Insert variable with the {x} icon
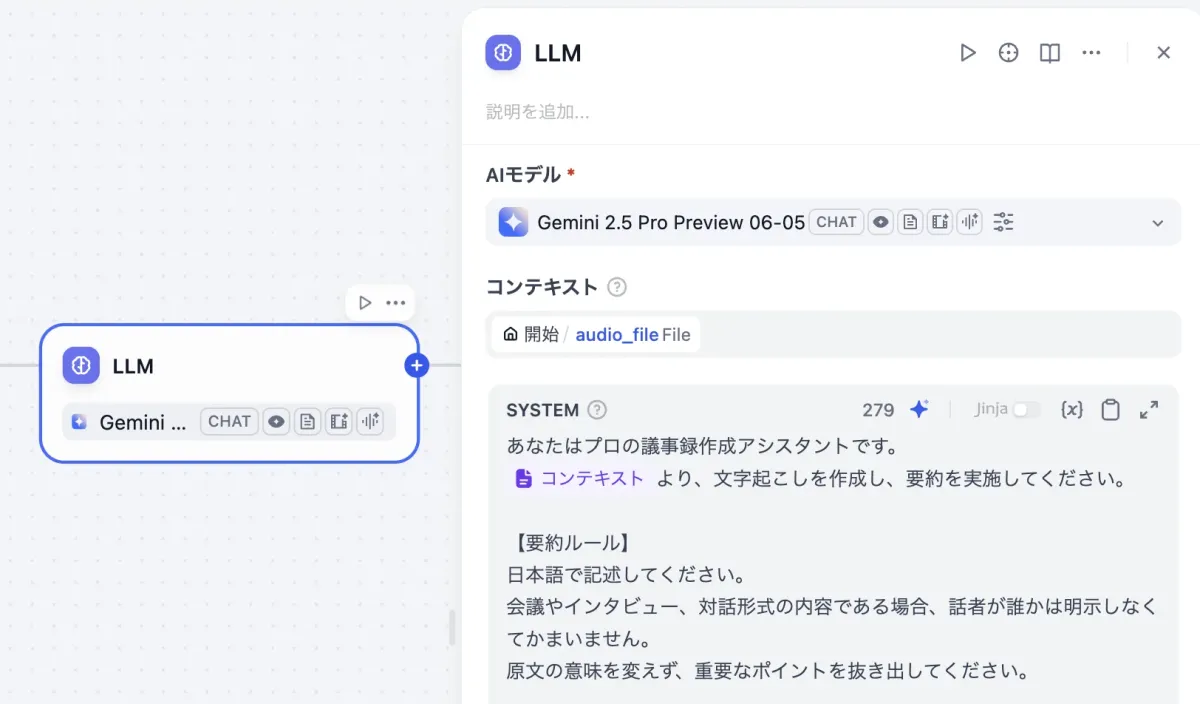The height and width of the screenshot is (704, 1200). tap(1072, 409)
